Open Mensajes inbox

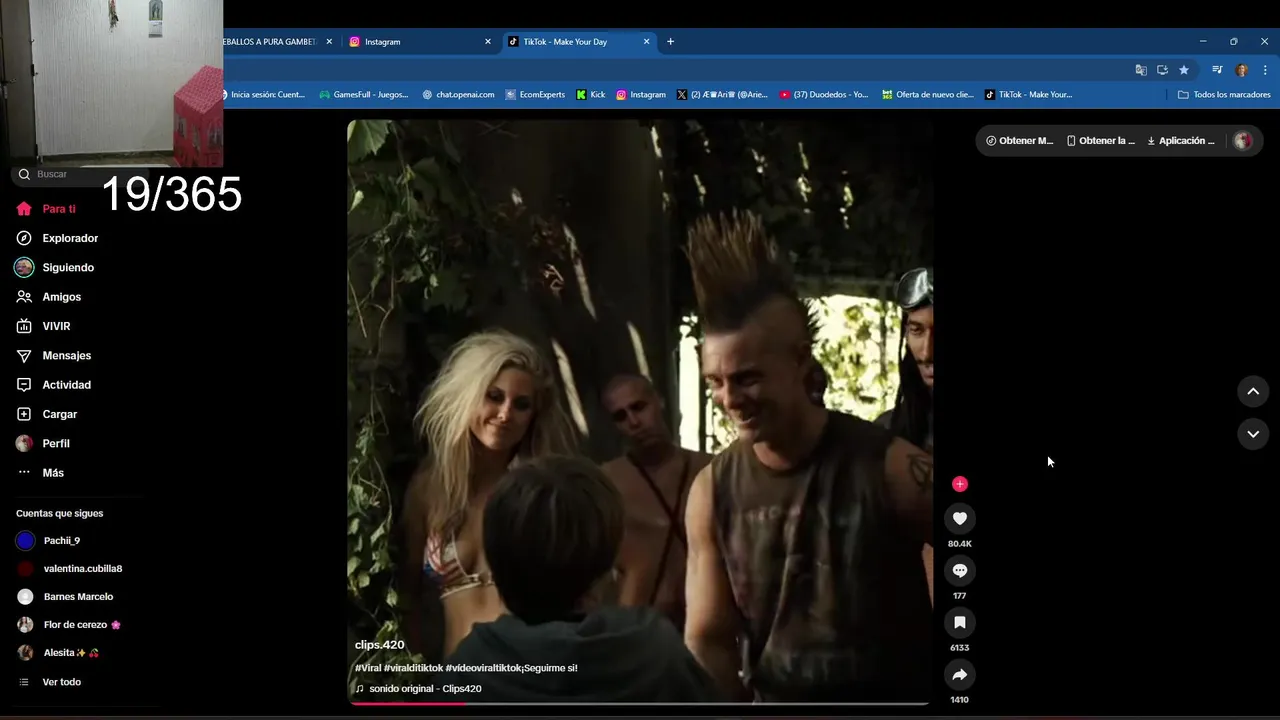tap(53, 355)
